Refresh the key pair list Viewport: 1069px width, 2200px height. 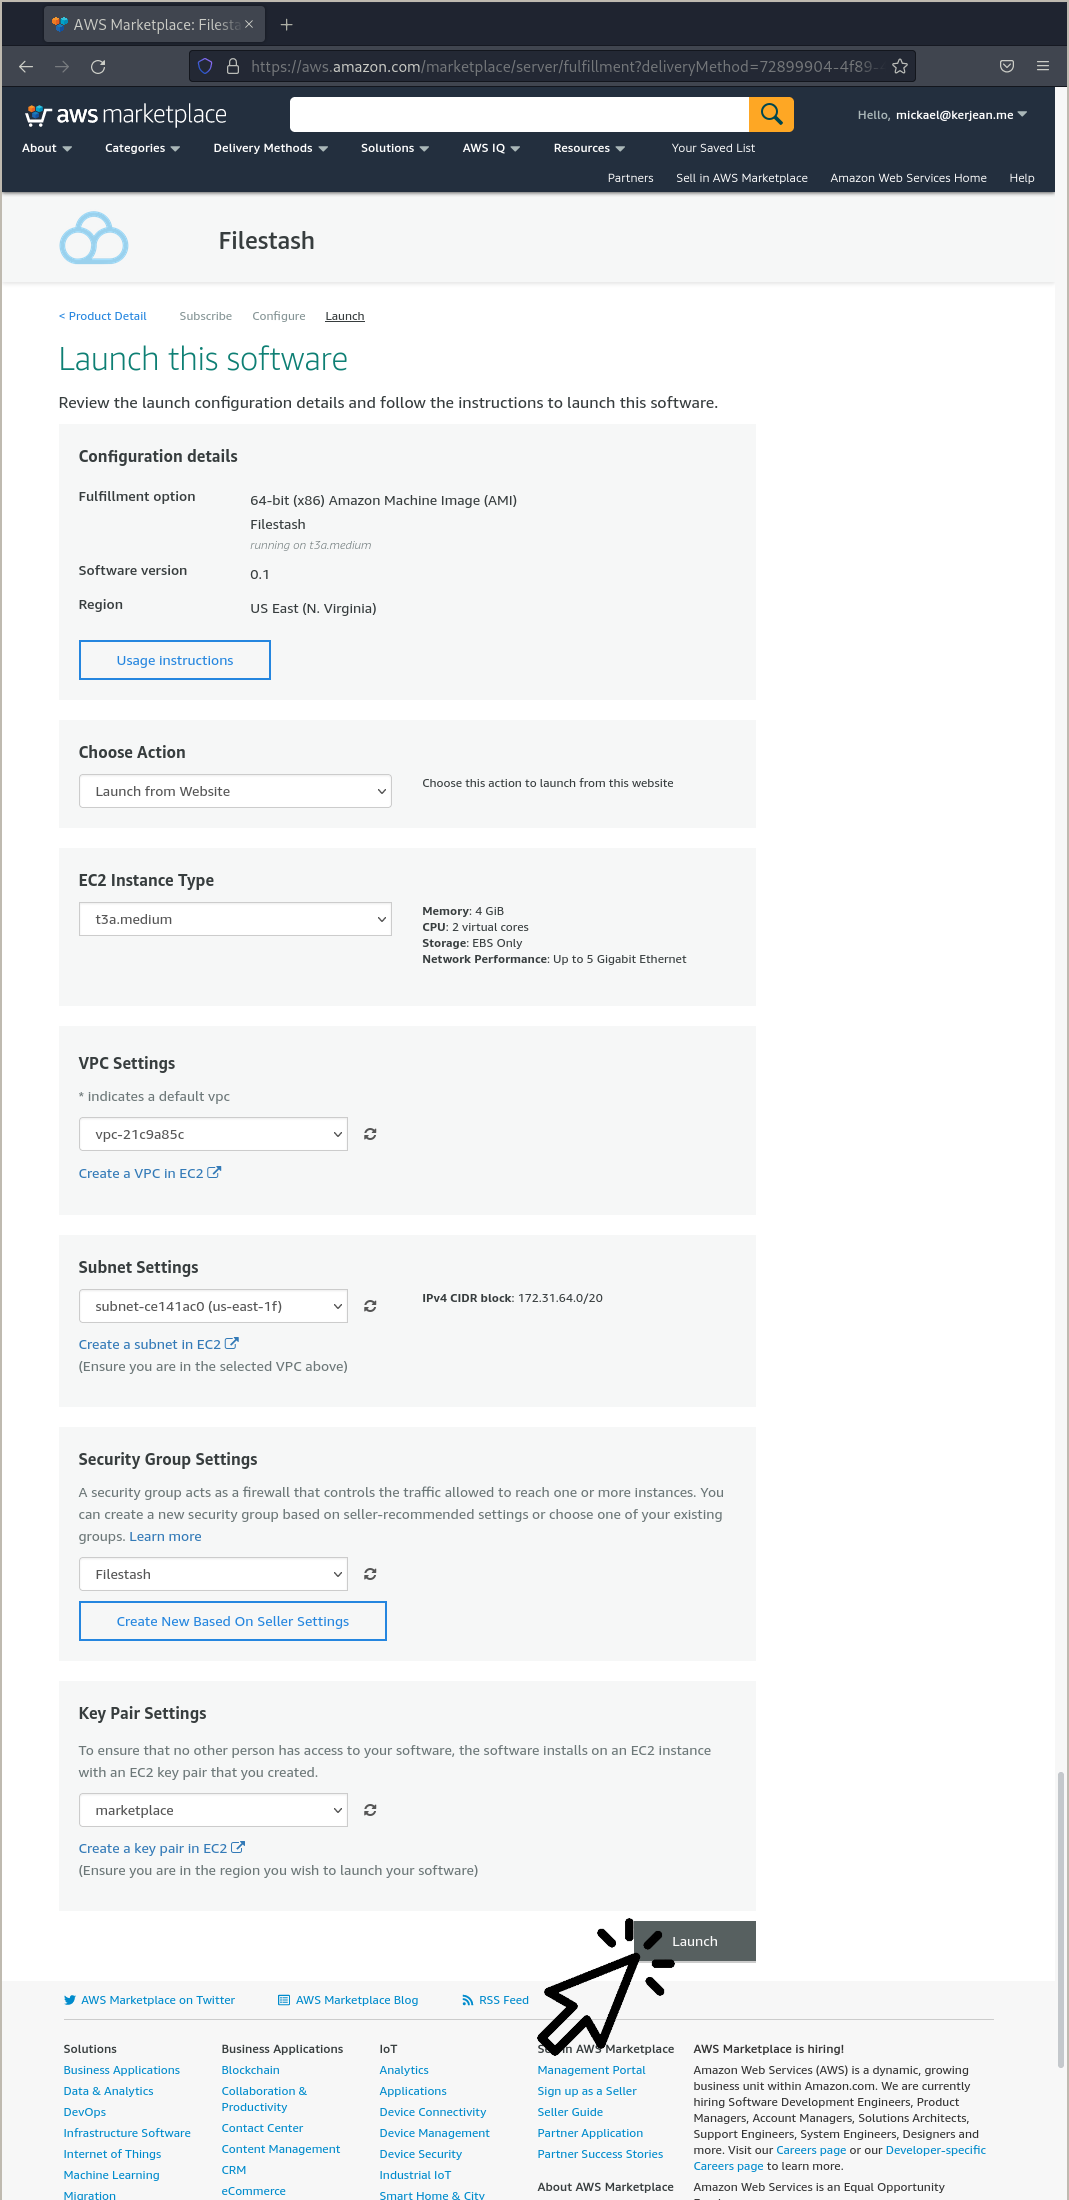tap(370, 1810)
